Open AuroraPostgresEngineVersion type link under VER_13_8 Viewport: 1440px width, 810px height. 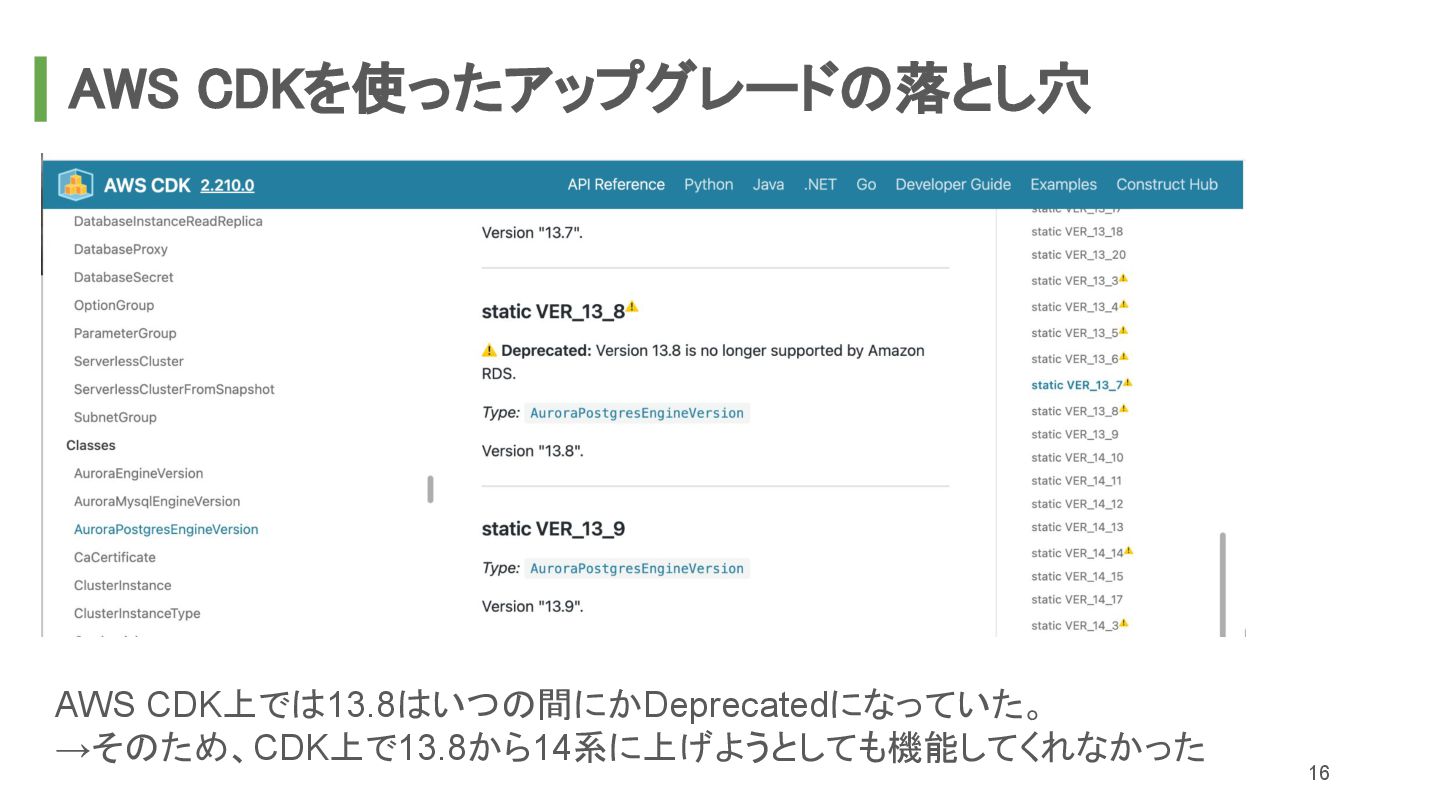(x=637, y=413)
